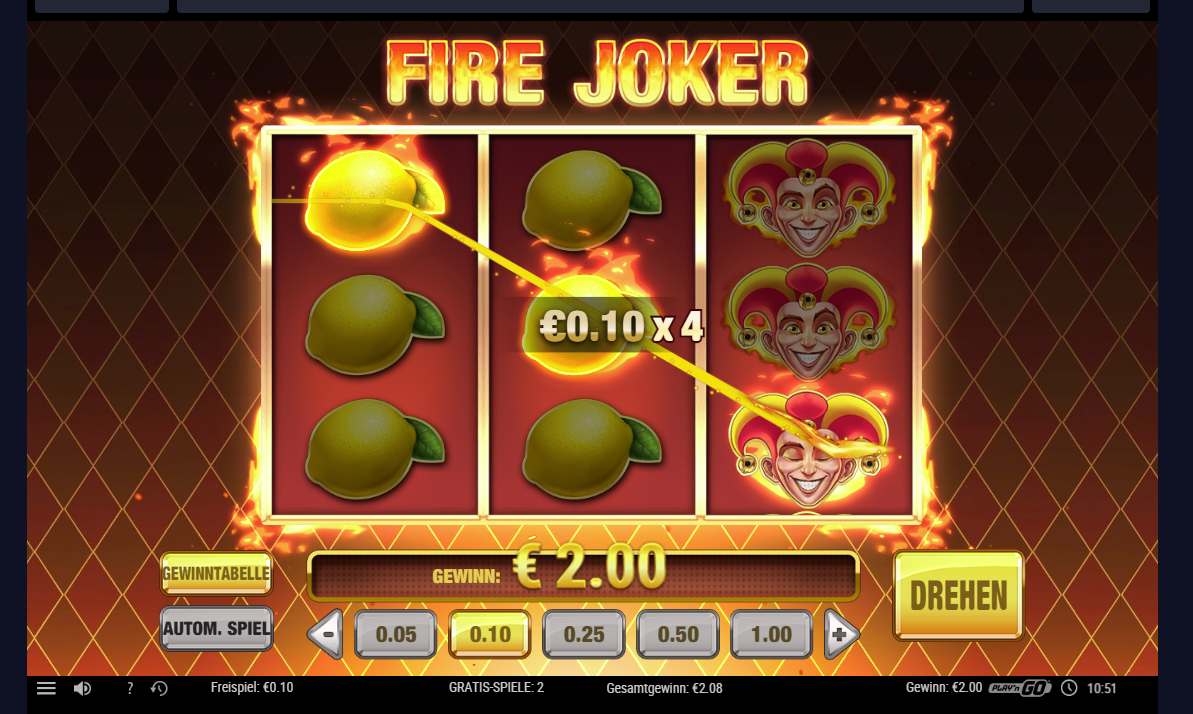Select the 1.00 bet value
Image resolution: width=1193 pixels, height=714 pixels.
click(x=771, y=633)
